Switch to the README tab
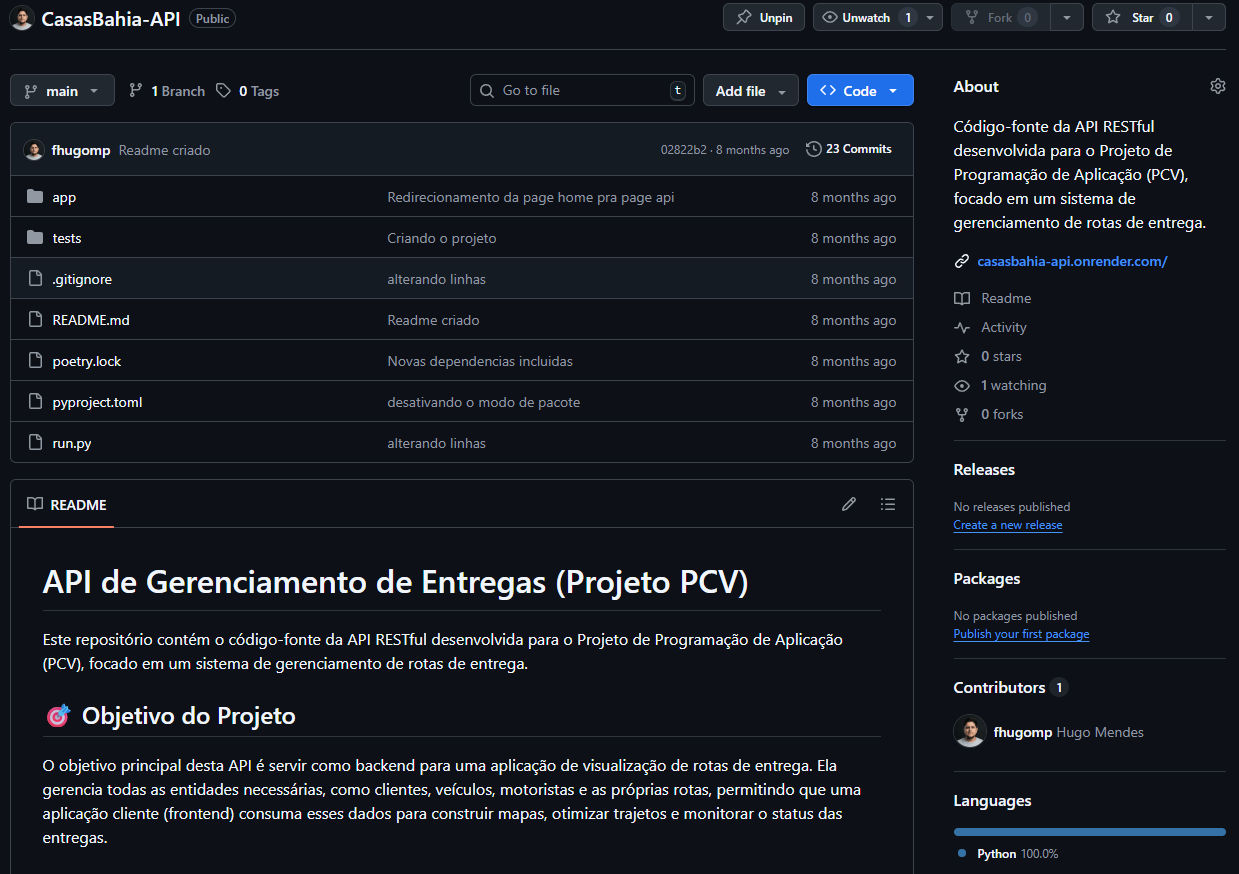The width and height of the screenshot is (1239, 874). (66, 504)
